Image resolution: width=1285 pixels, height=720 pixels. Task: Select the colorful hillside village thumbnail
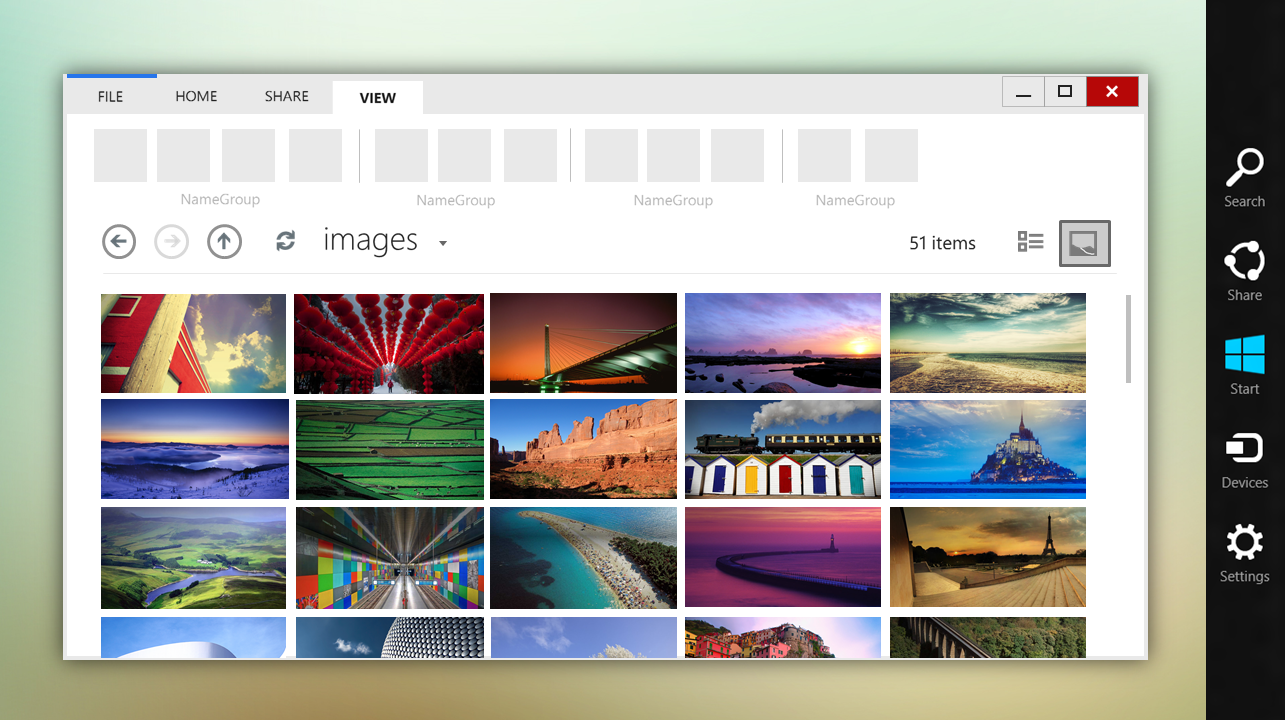[x=783, y=637]
